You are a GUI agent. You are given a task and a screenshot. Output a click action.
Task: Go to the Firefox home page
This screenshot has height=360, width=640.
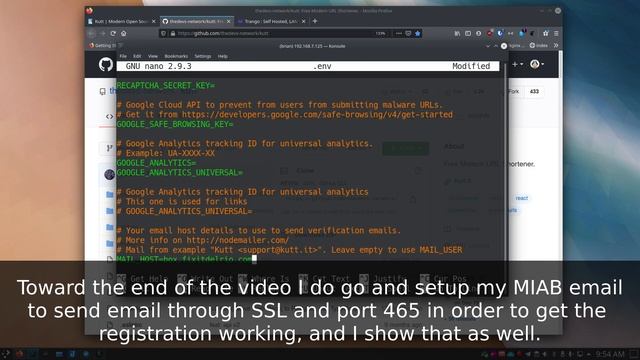(124, 33)
